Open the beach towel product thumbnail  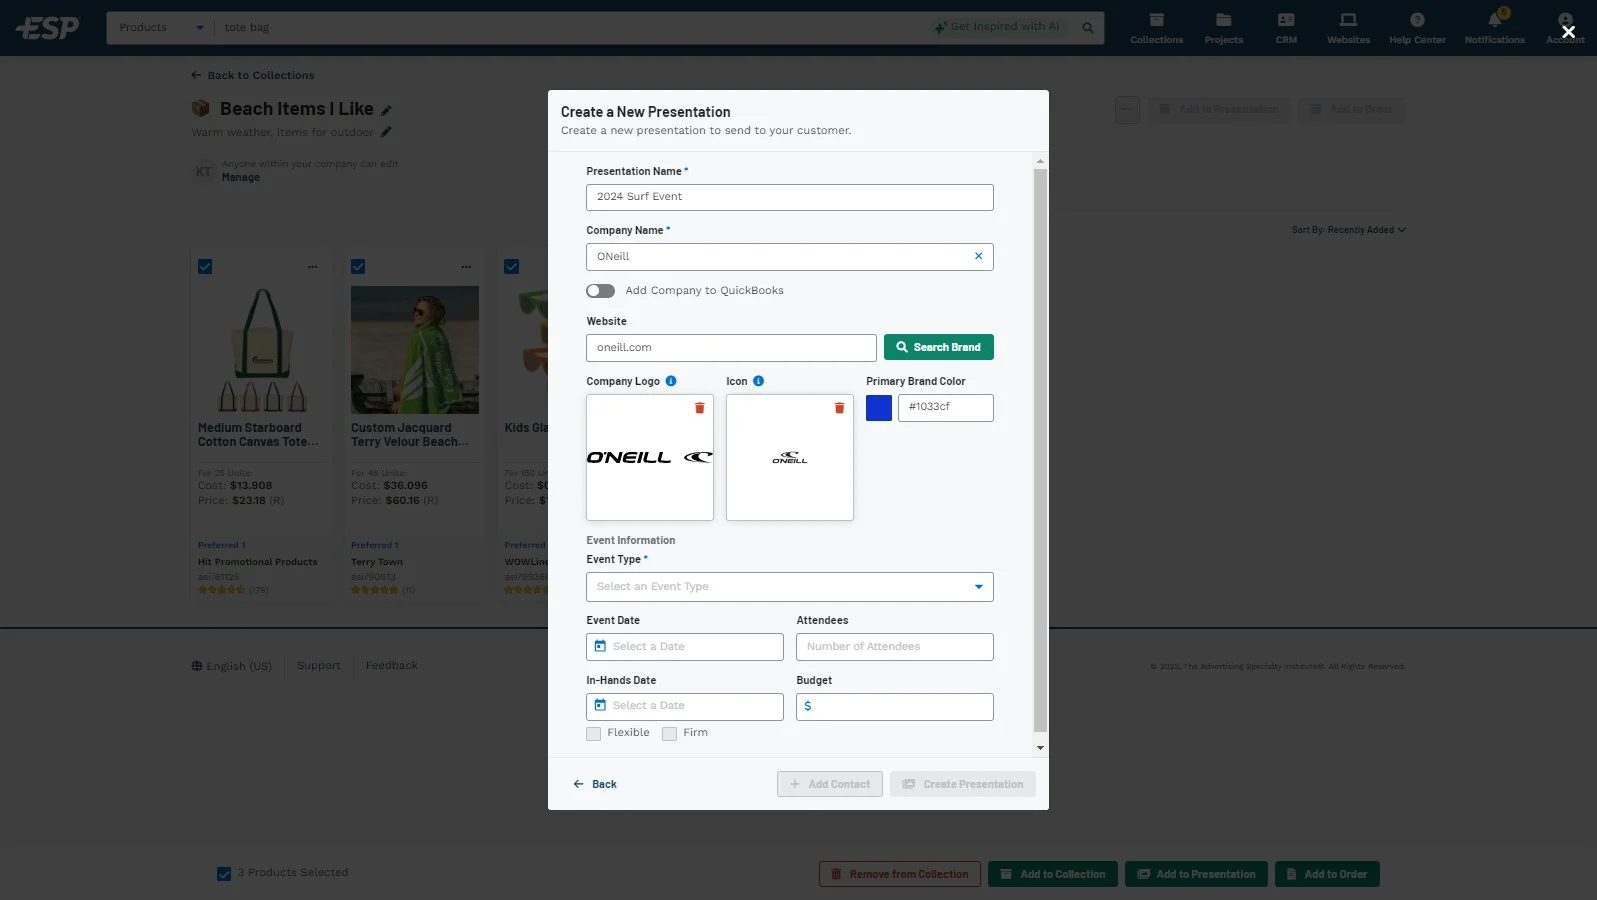pyautogui.click(x=415, y=350)
